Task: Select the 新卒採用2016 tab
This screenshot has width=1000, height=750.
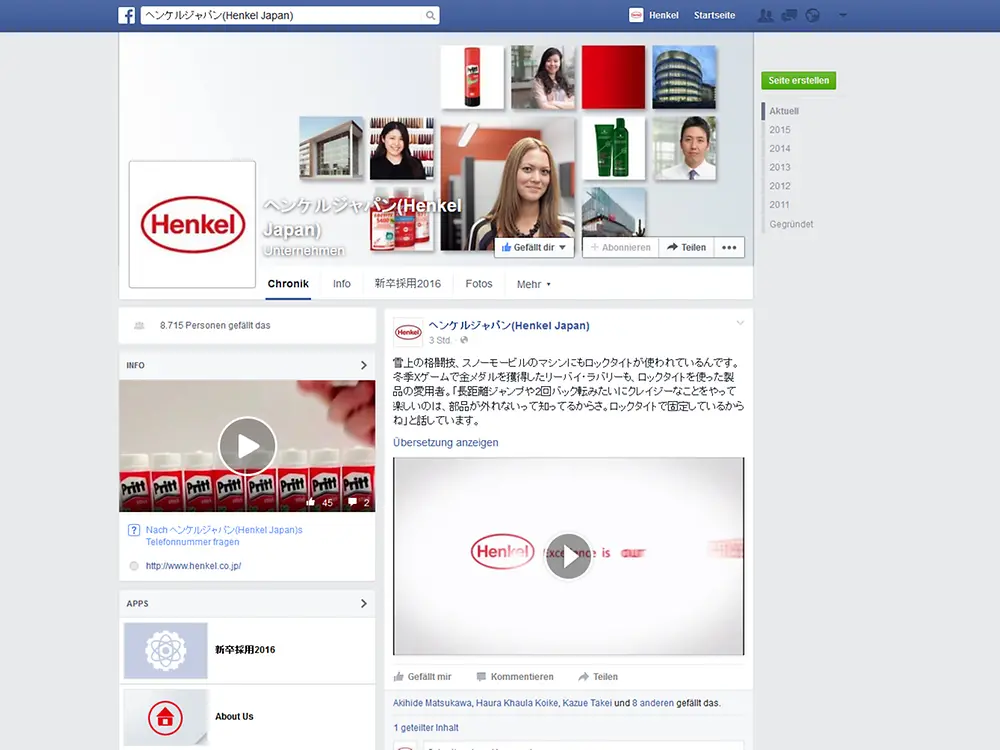Action: pos(408,284)
